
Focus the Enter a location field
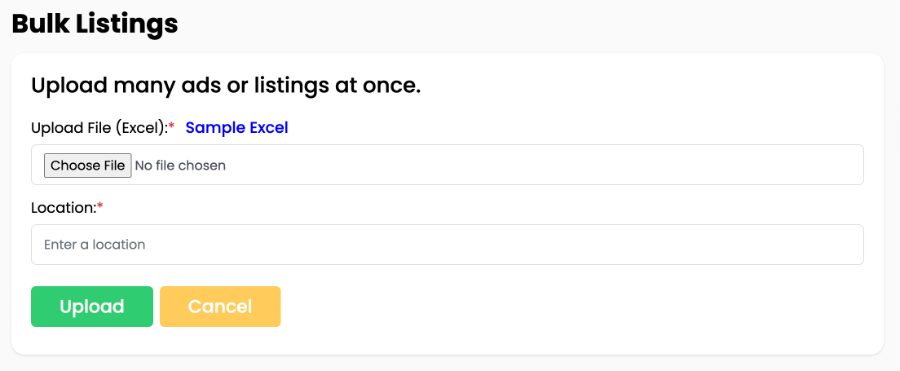[x=447, y=245]
